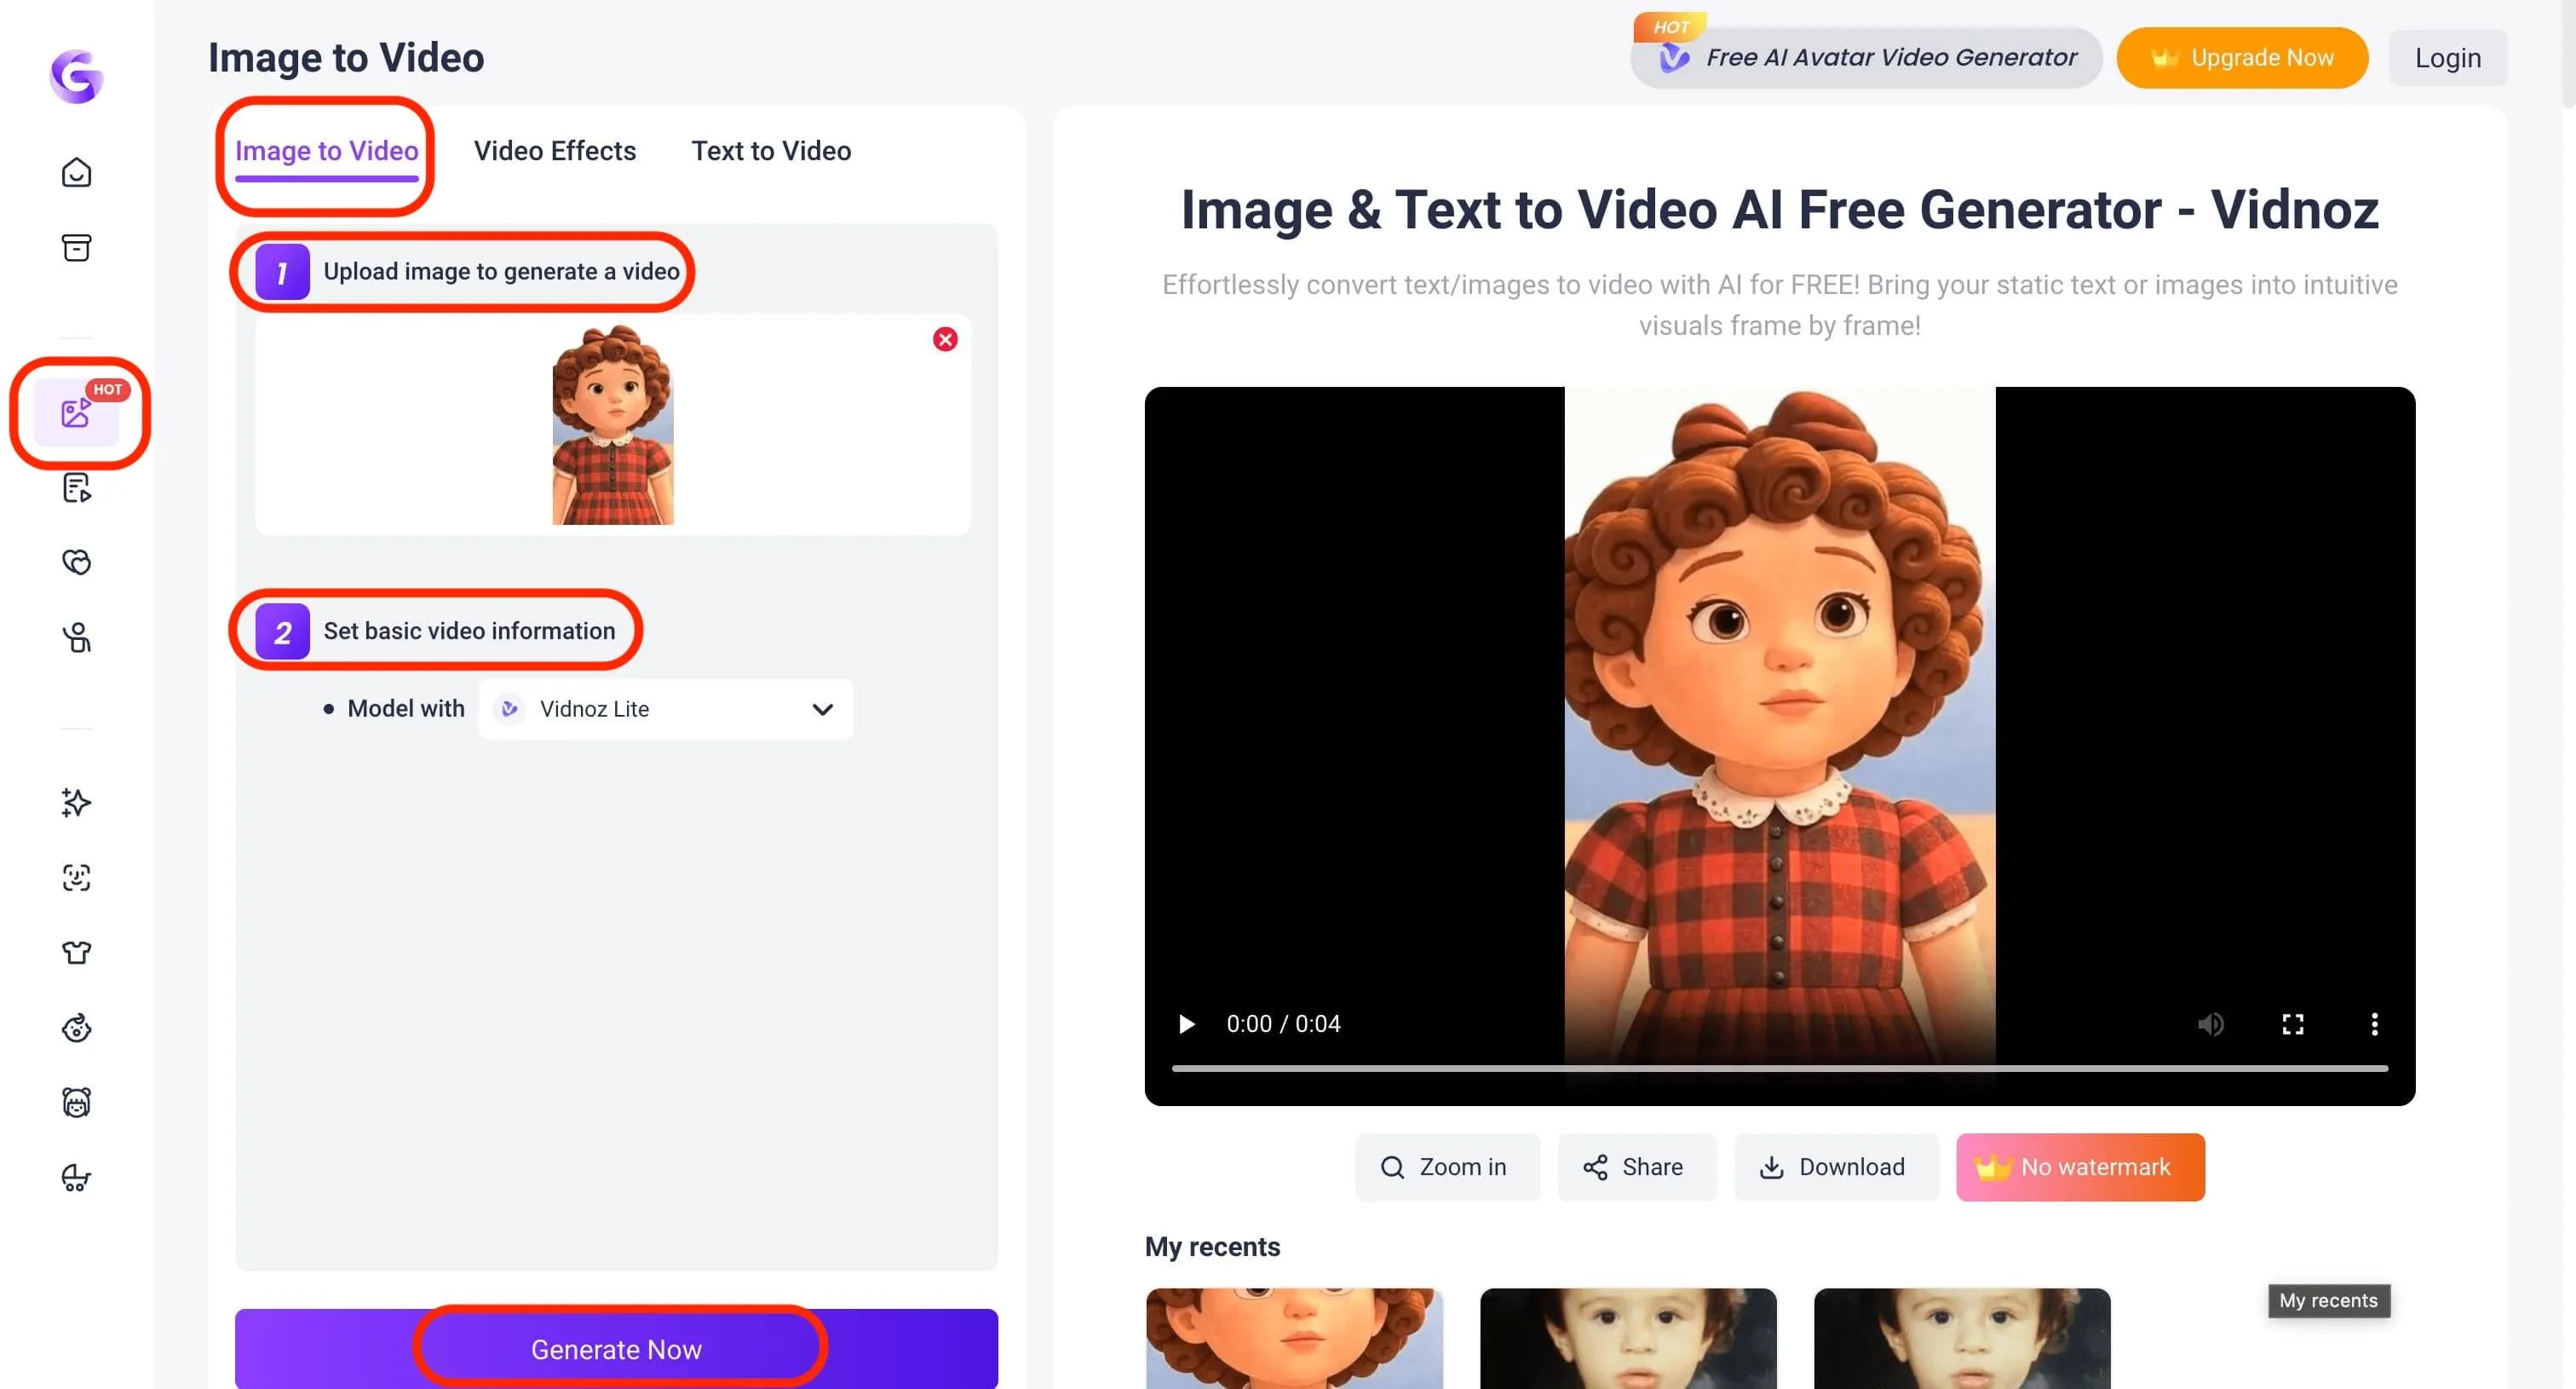Open the HOT image-to-video sidebar tool

[76, 412]
